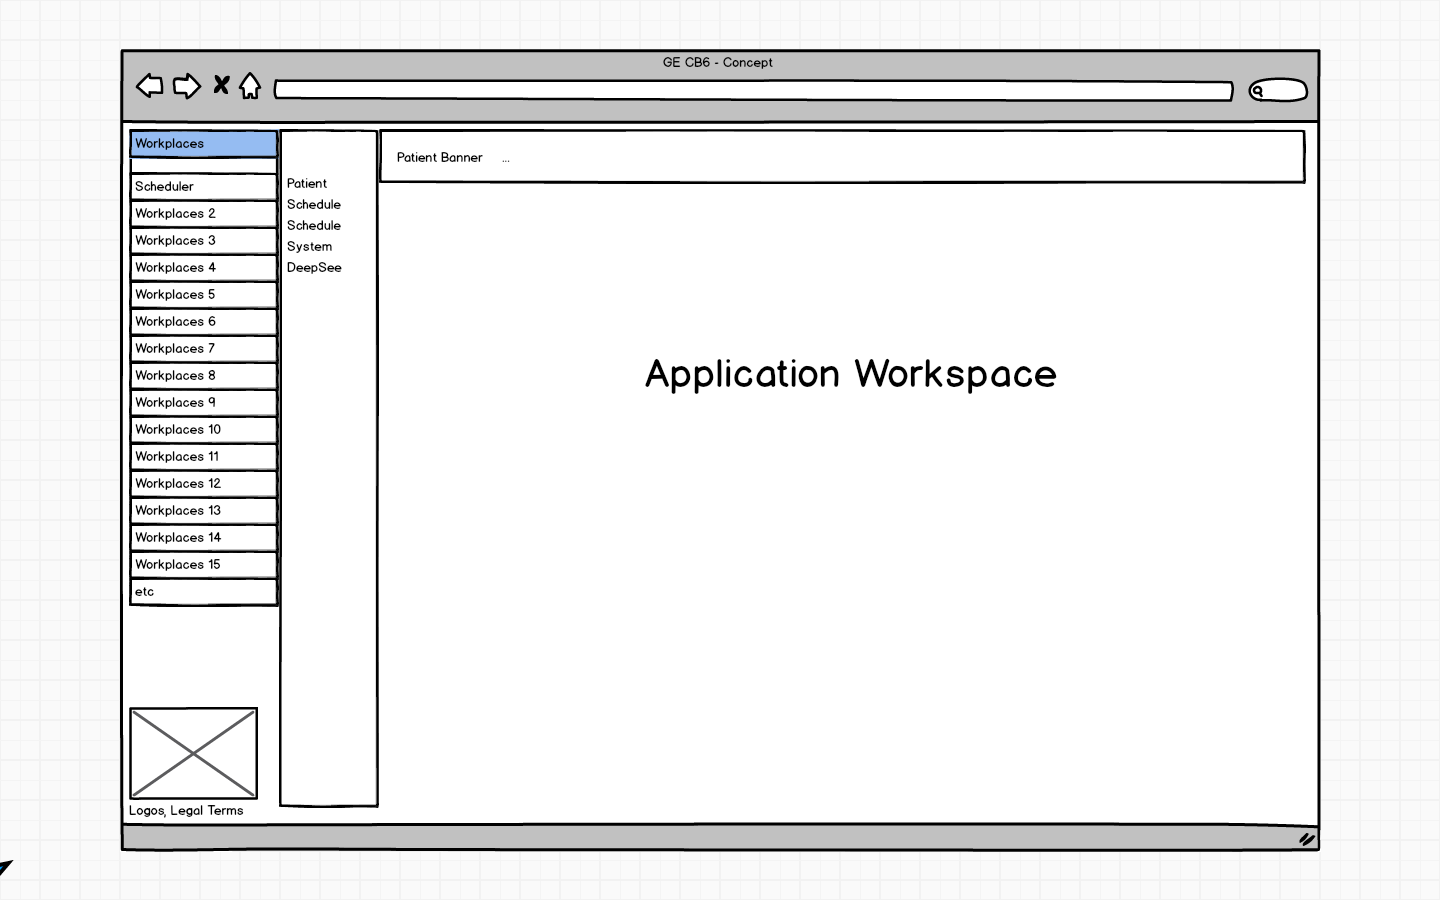Open the Scheduler sidebar item

pos(203,186)
